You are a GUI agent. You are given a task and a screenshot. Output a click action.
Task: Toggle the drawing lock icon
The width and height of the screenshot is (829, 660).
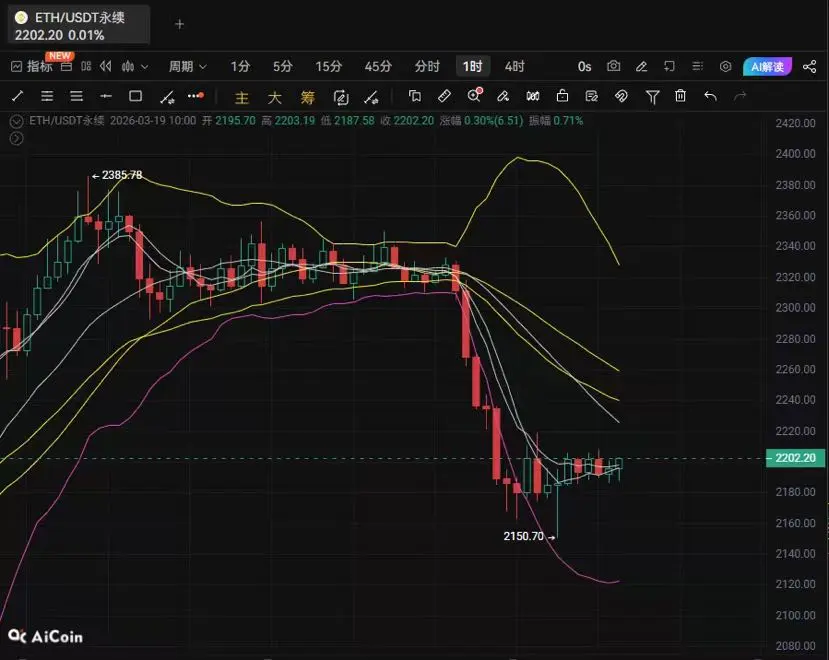pyautogui.click(x=563, y=96)
